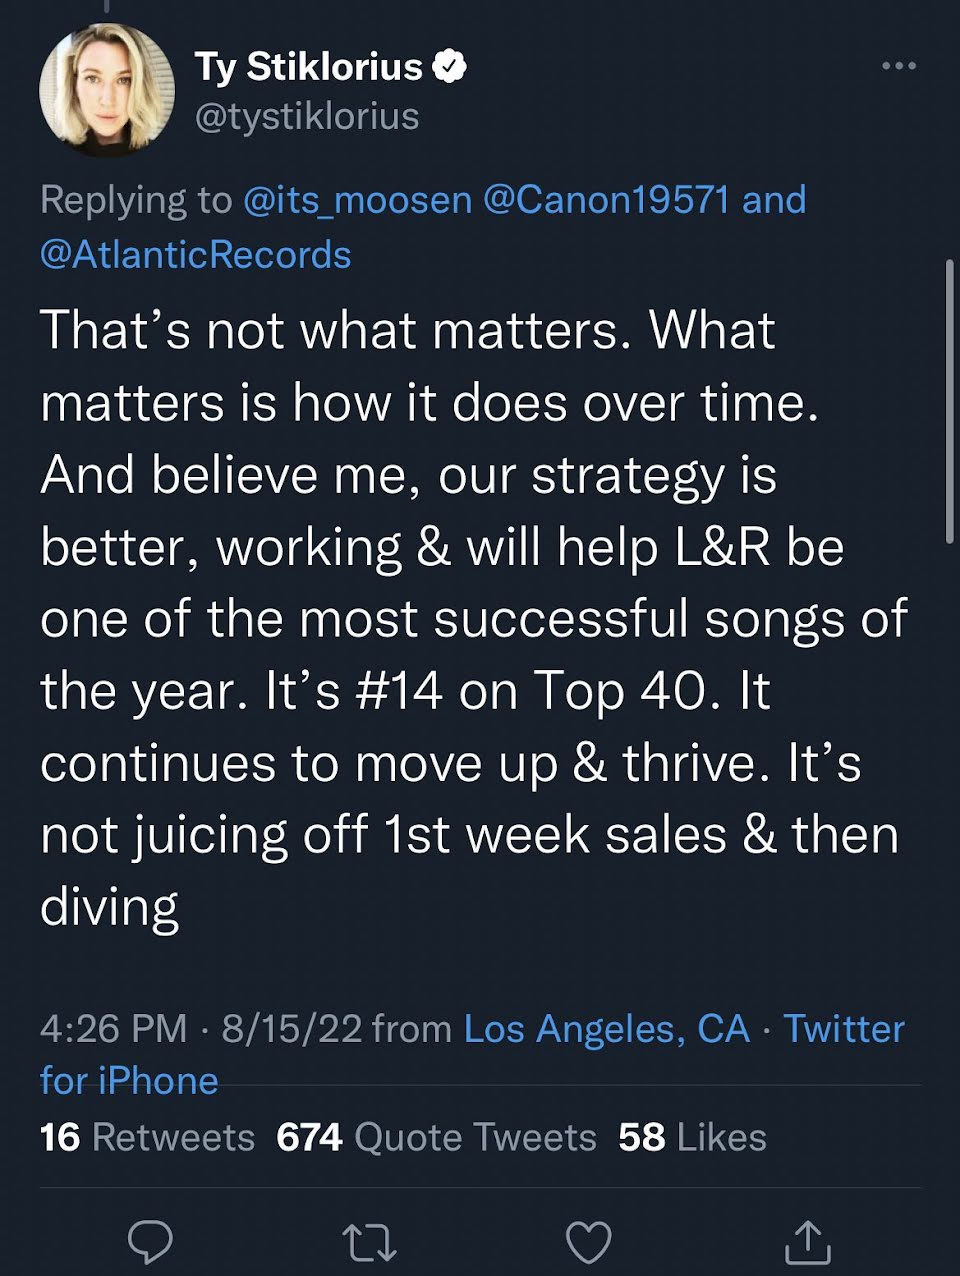This screenshot has width=960, height=1276.
Task: Like the tweet with heart icon
Action: click(588, 1241)
